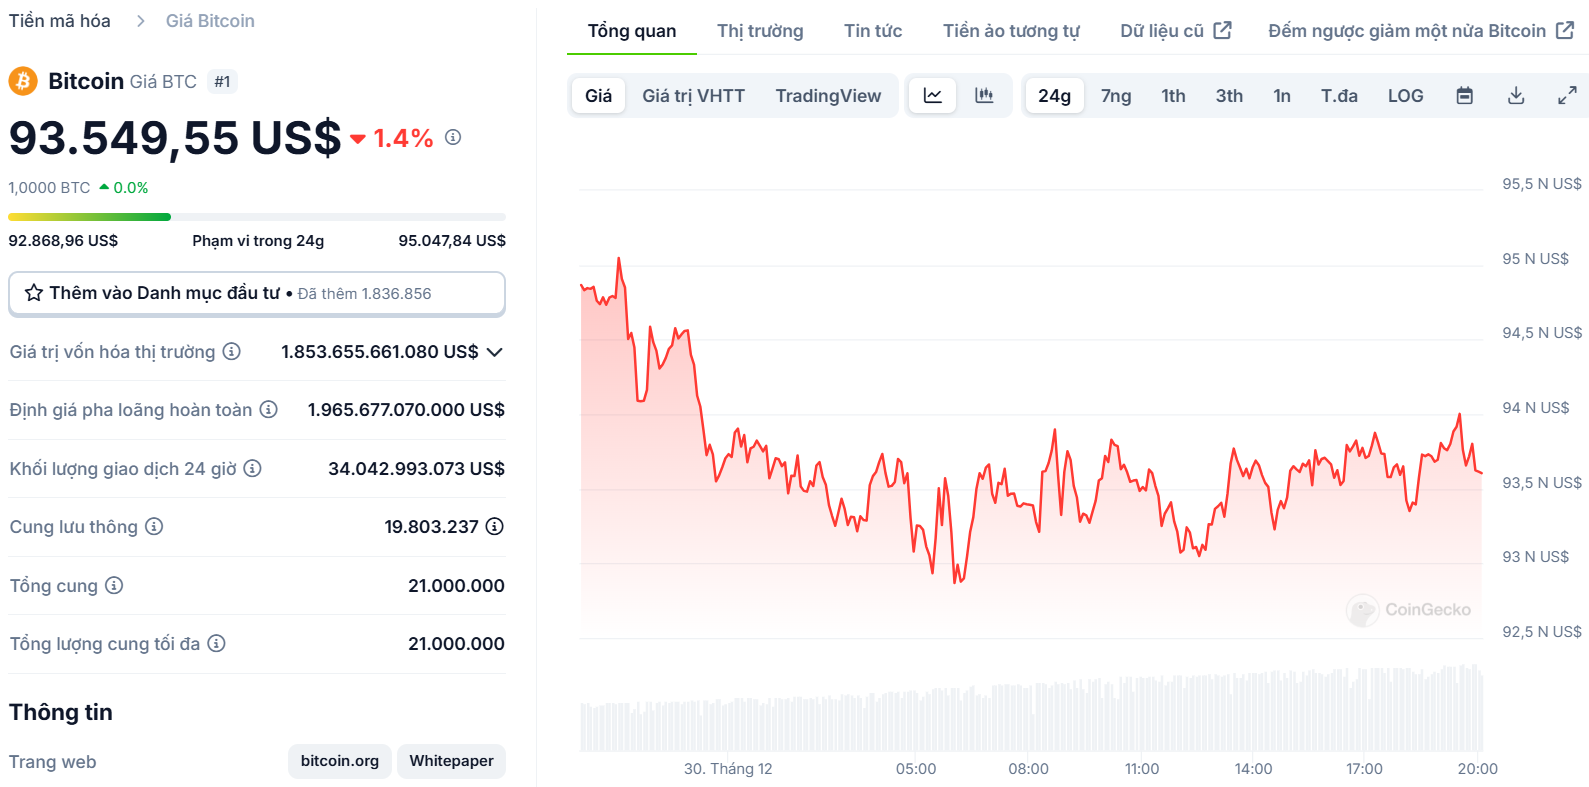Show info for Tổng lượng cung tối đa

pos(216,643)
